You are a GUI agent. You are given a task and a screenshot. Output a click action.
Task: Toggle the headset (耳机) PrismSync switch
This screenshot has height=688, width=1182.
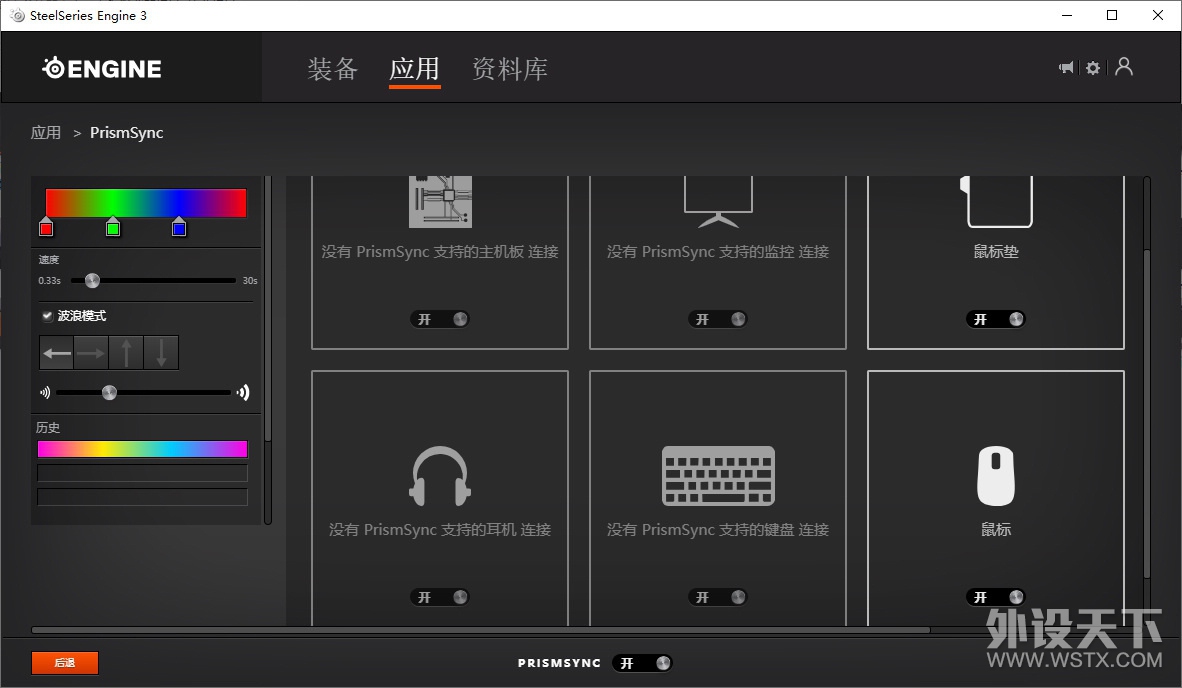[x=440, y=598]
